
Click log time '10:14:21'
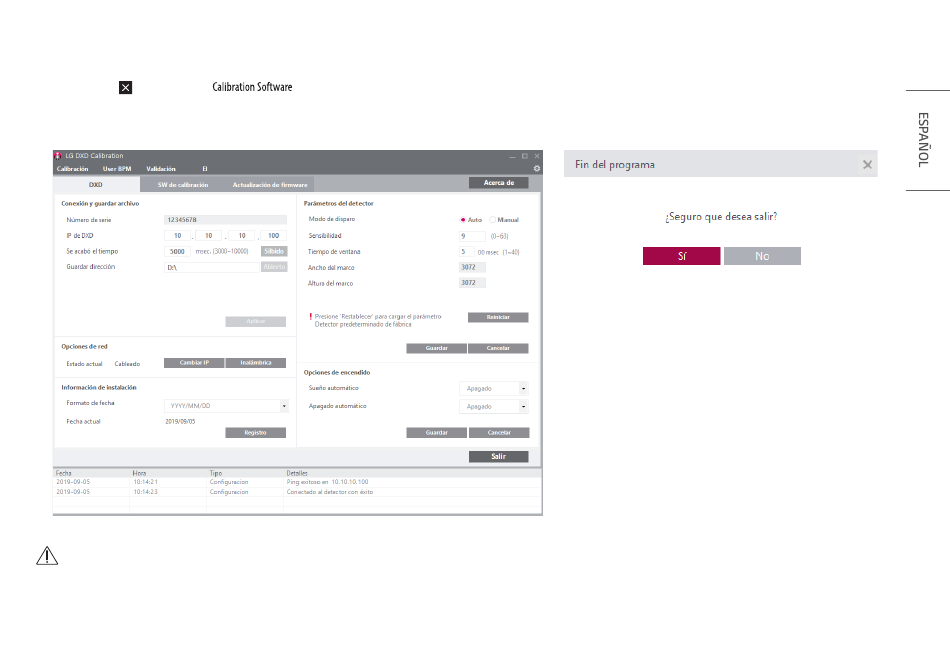[x=145, y=482]
